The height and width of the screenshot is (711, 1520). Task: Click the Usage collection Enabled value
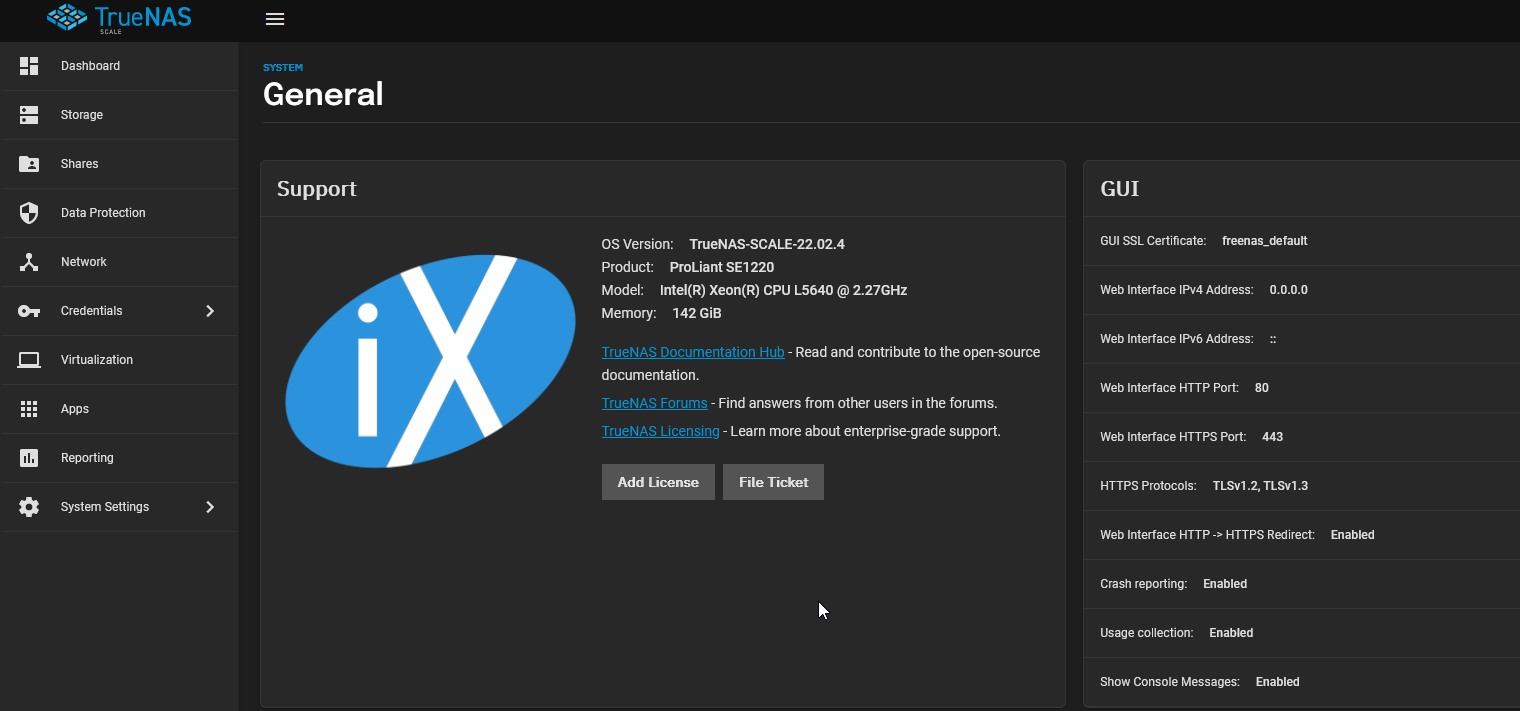(x=1231, y=633)
